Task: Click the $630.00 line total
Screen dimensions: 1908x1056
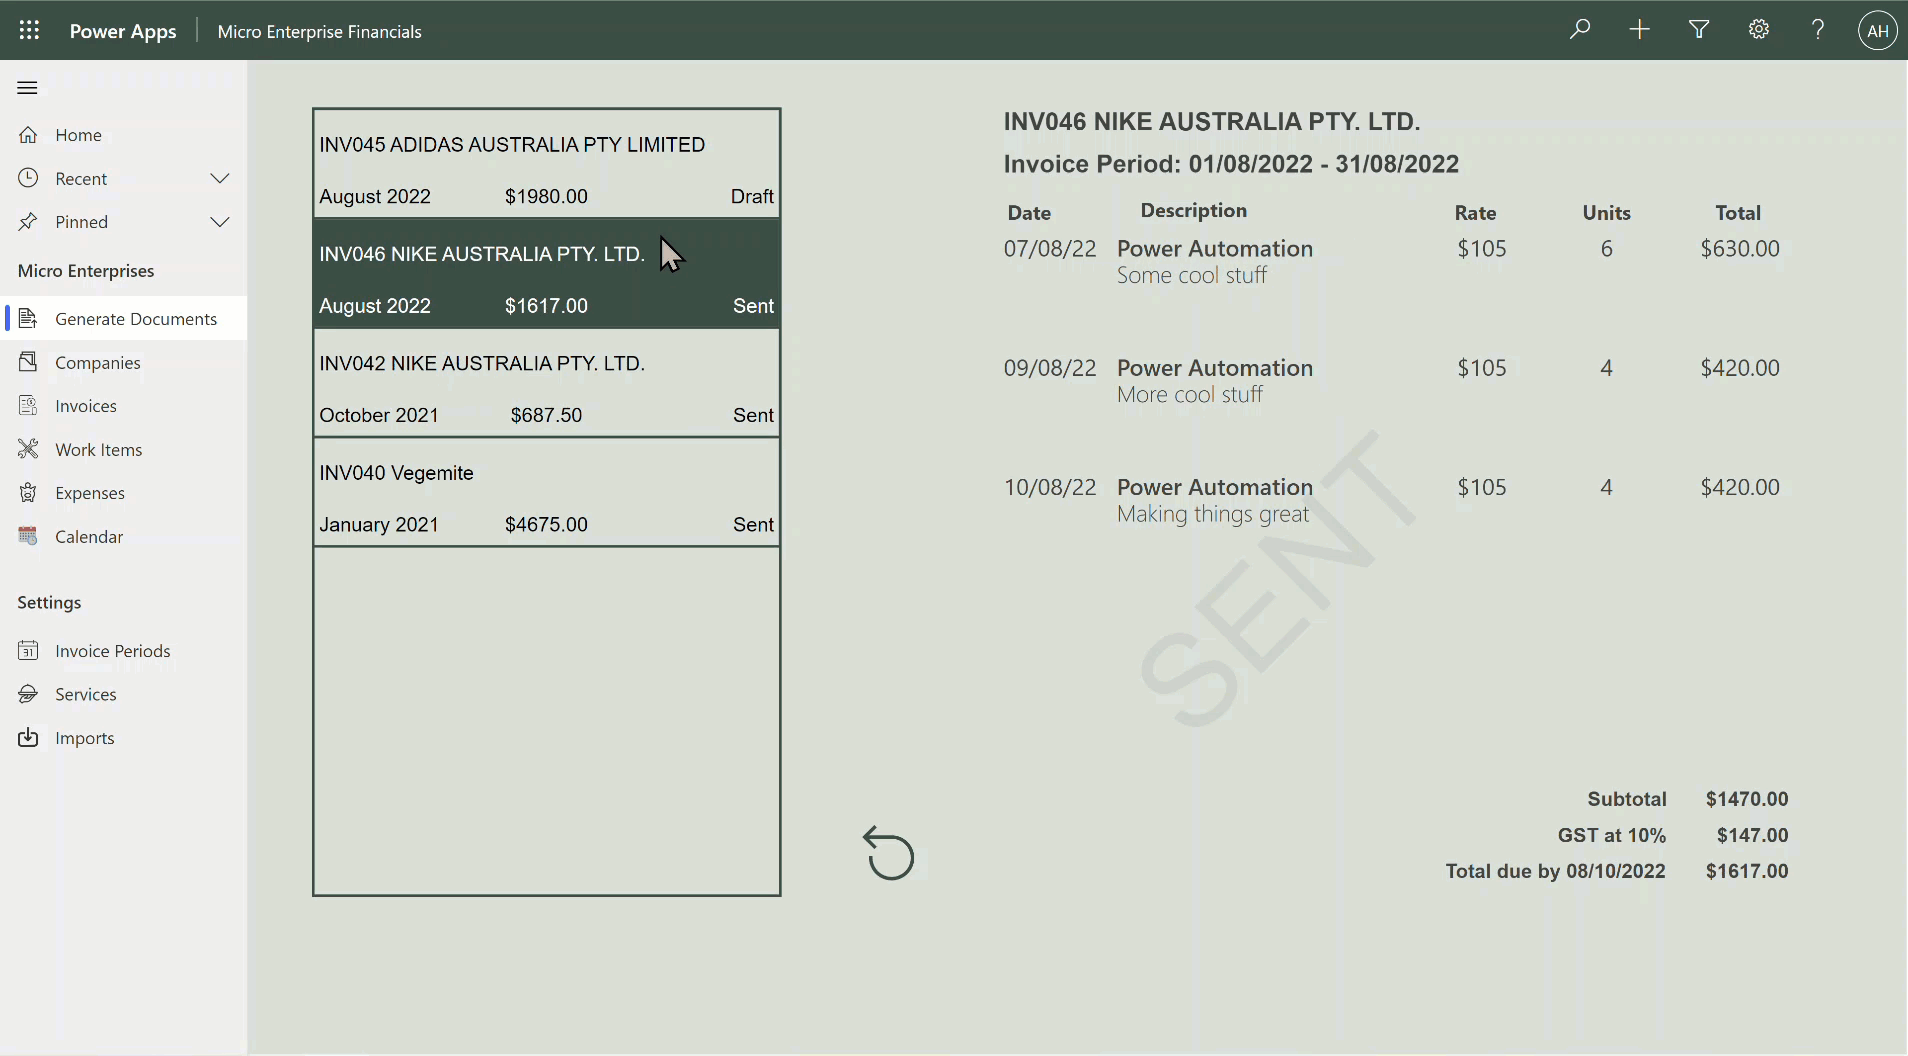Action: 1740,248
